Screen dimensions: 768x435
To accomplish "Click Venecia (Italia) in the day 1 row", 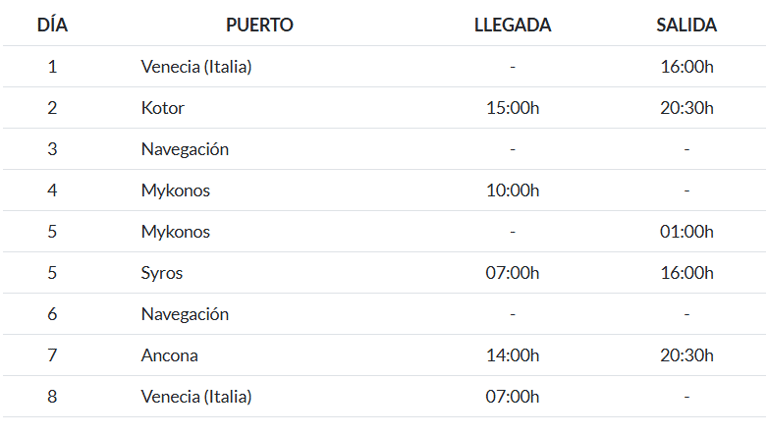I will click(196, 67).
